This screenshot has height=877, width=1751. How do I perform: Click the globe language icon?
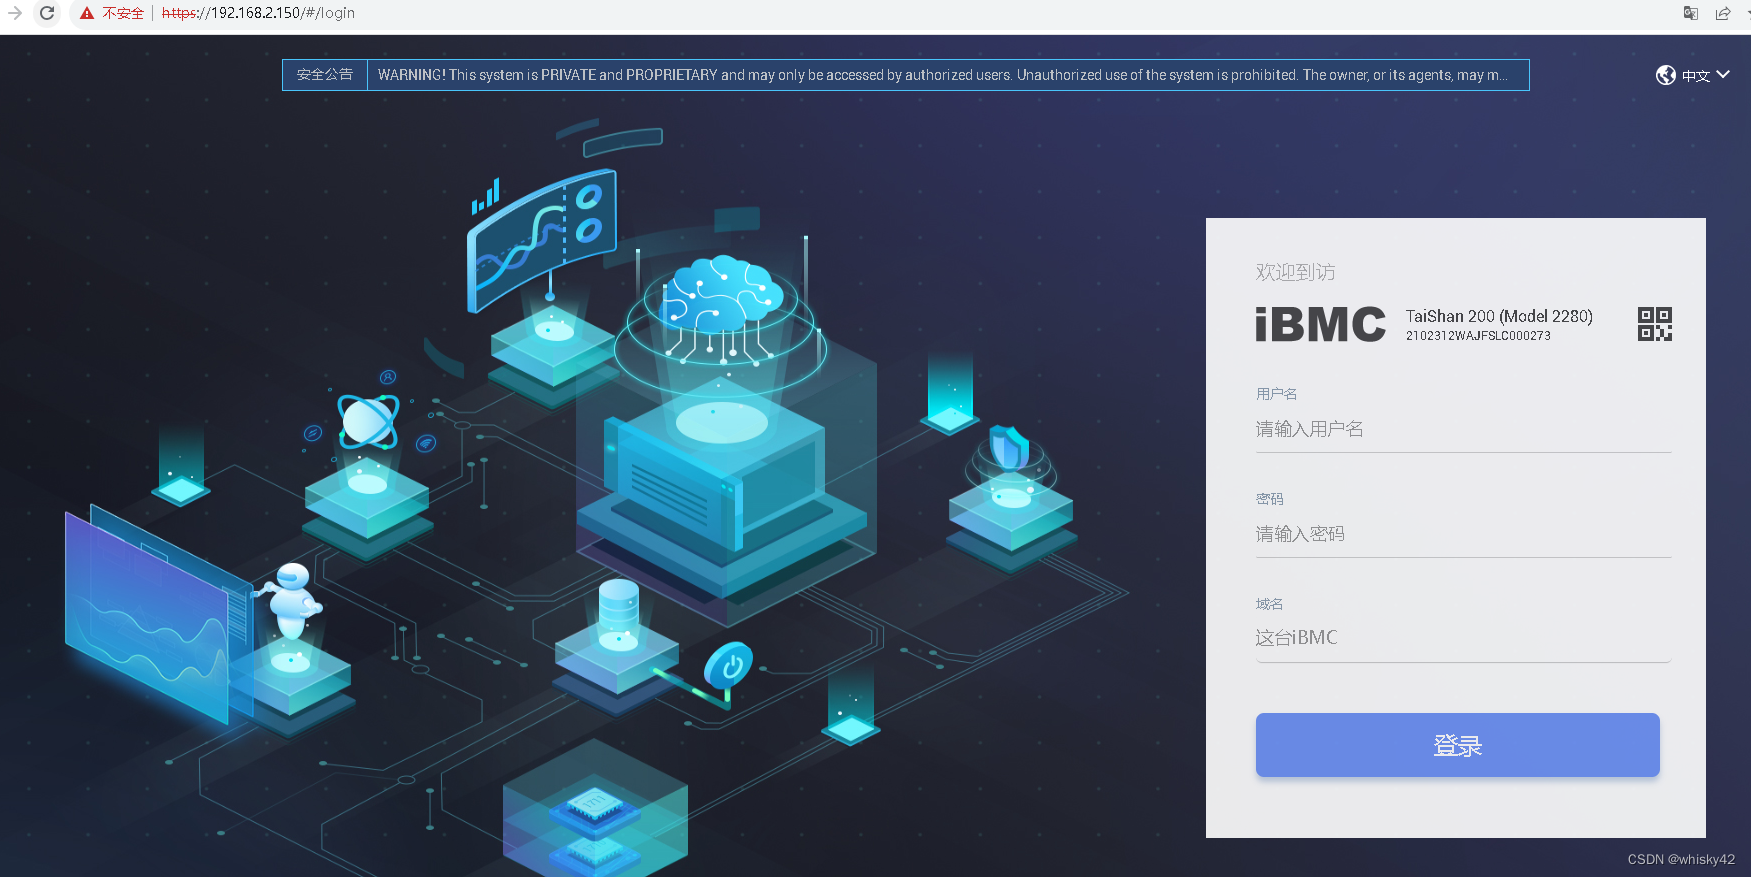coord(1666,75)
